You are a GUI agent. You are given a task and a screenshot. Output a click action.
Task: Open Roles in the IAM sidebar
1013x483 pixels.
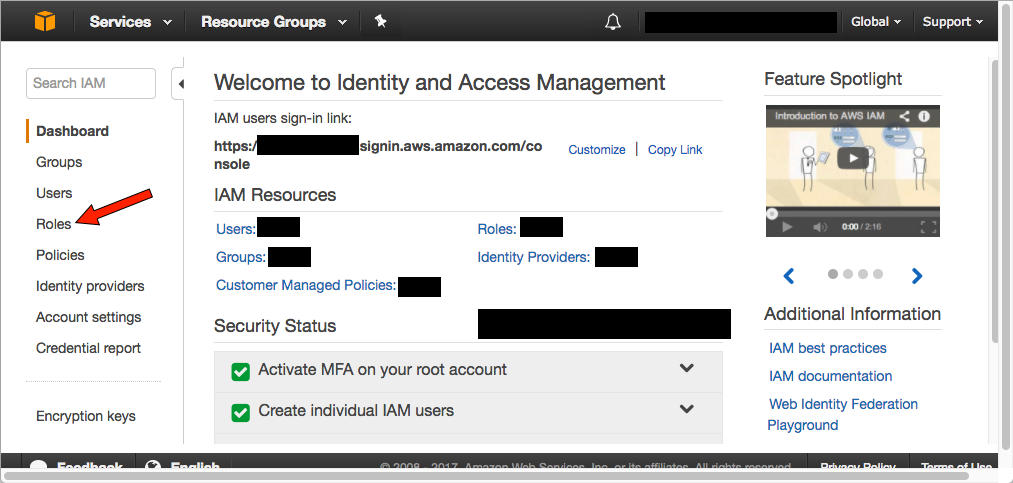pyautogui.click(x=54, y=224)
